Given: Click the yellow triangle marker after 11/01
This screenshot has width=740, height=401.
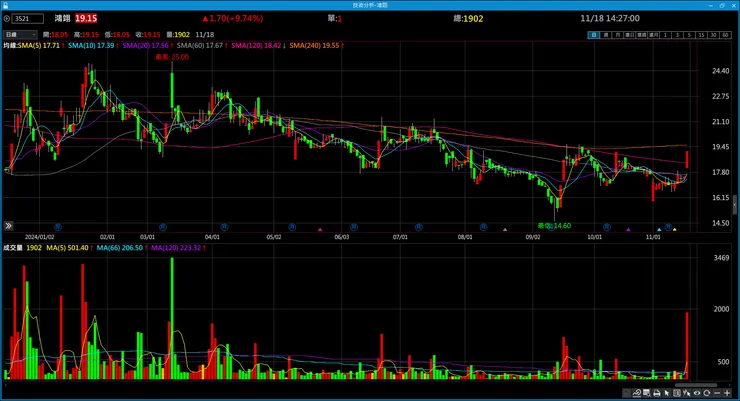Looking at the screenshot, I should (x=674, y=230).
